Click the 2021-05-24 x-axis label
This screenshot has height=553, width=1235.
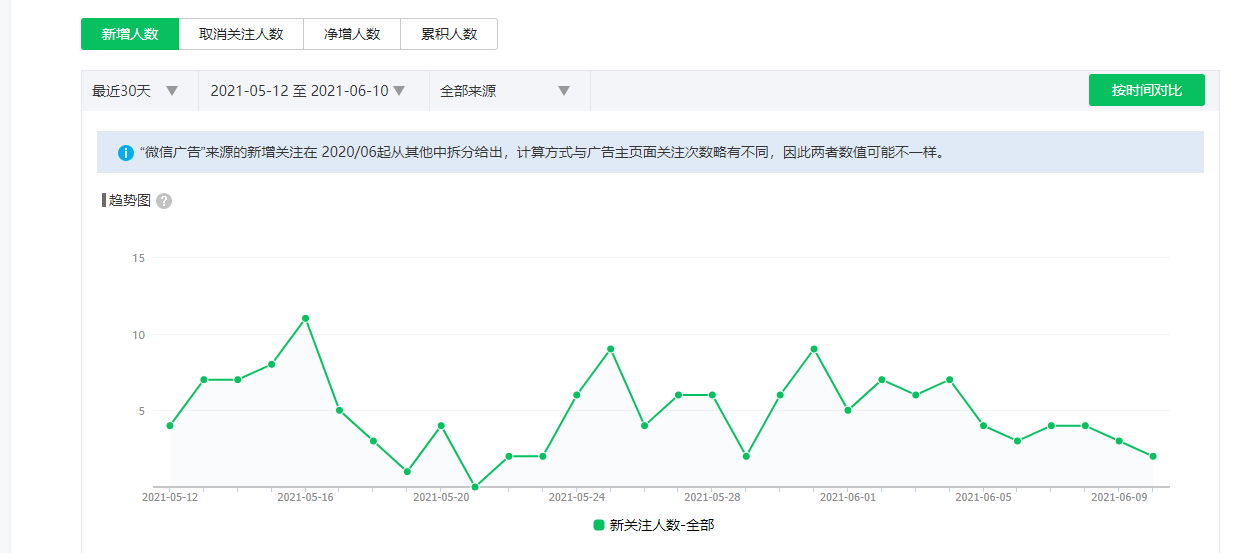pos(577,497)
